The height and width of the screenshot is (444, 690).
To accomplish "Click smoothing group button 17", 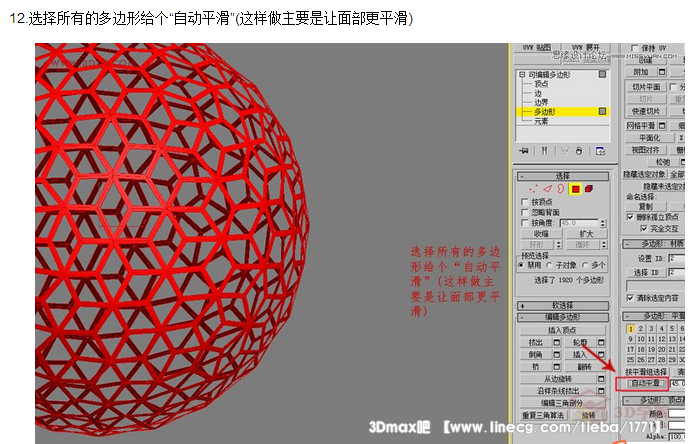I will tap(631, 349).
